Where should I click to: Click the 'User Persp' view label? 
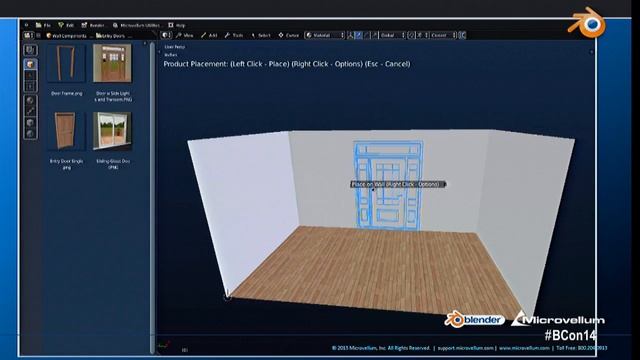pos(174,47)
